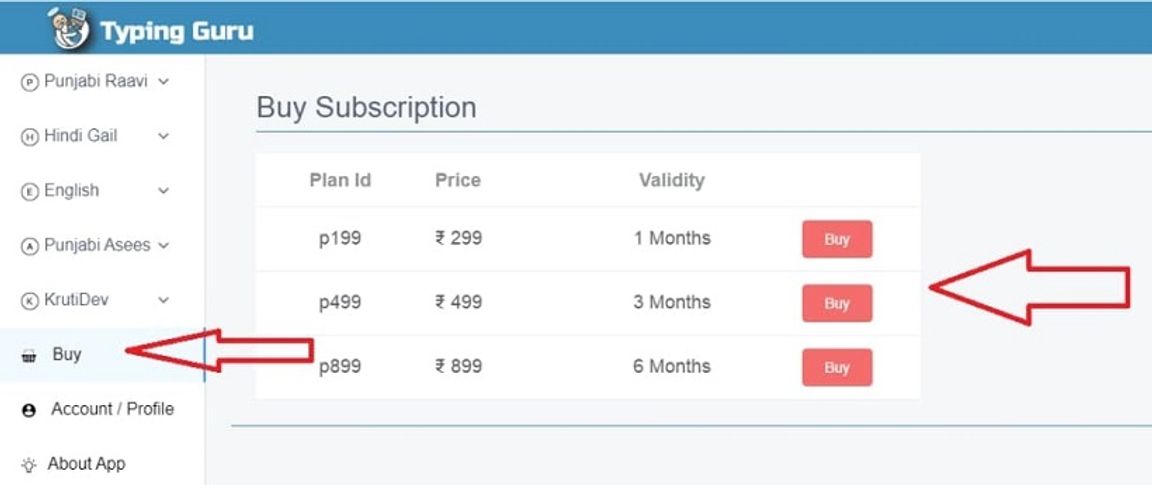Open Account / Profile menu item
This screenshot has width=1152, height=485.
[x=112, y=409]
